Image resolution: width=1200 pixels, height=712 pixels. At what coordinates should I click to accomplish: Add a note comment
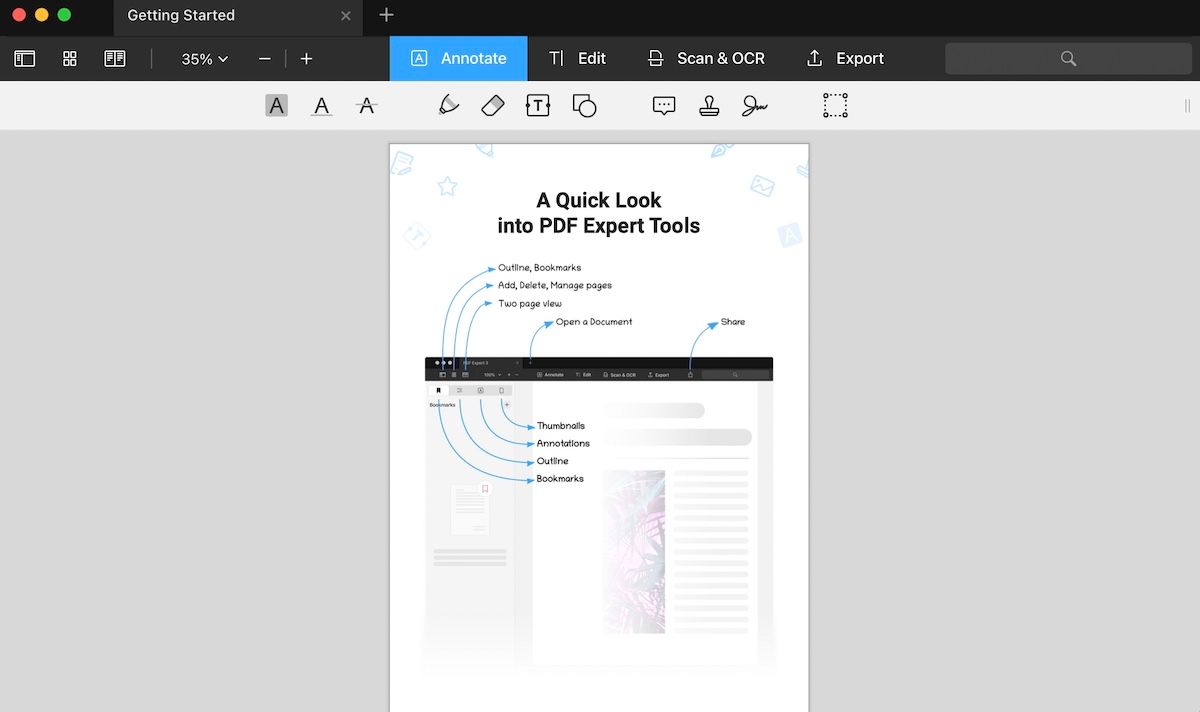[664, 105]
